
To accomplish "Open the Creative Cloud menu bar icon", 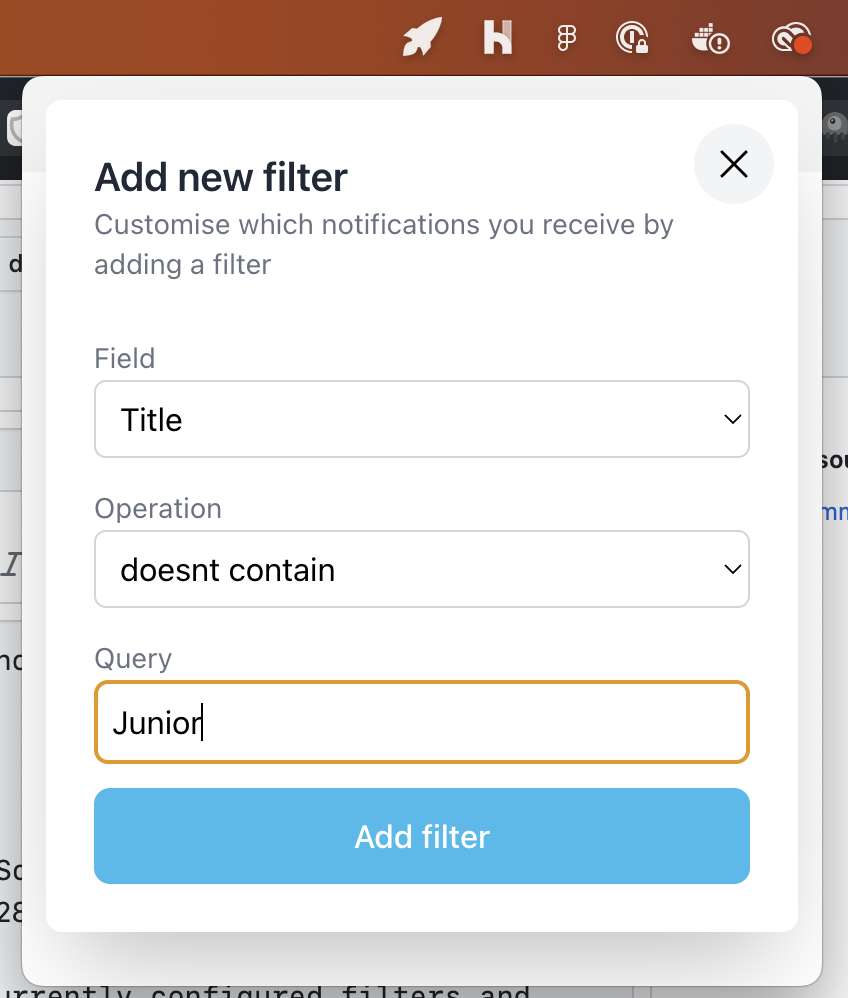I will pos(791,38).
